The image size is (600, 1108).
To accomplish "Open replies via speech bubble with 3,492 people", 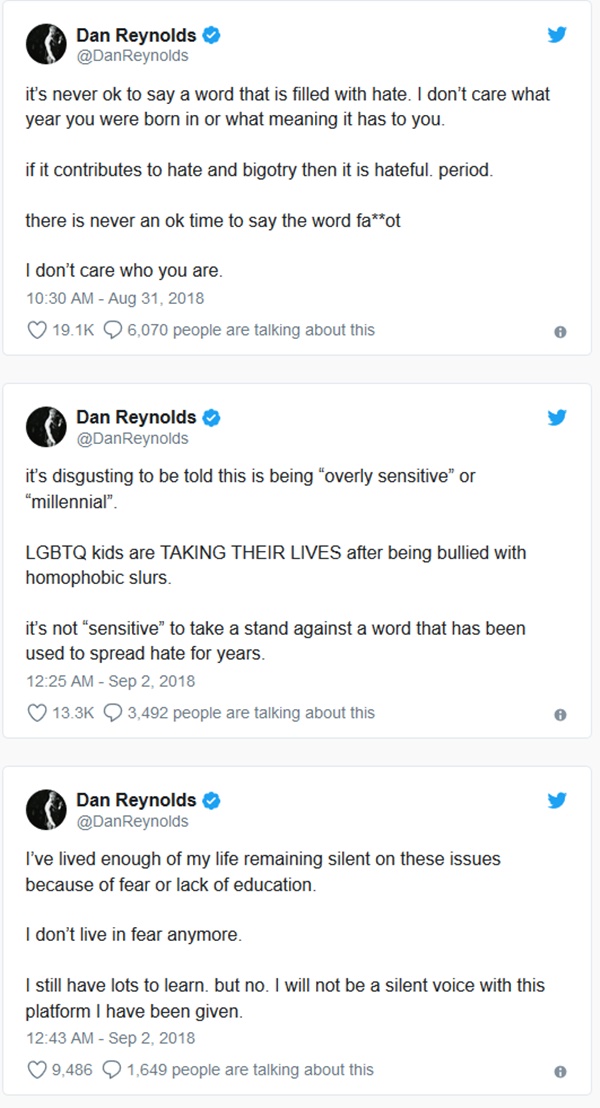I will [113, 713].
